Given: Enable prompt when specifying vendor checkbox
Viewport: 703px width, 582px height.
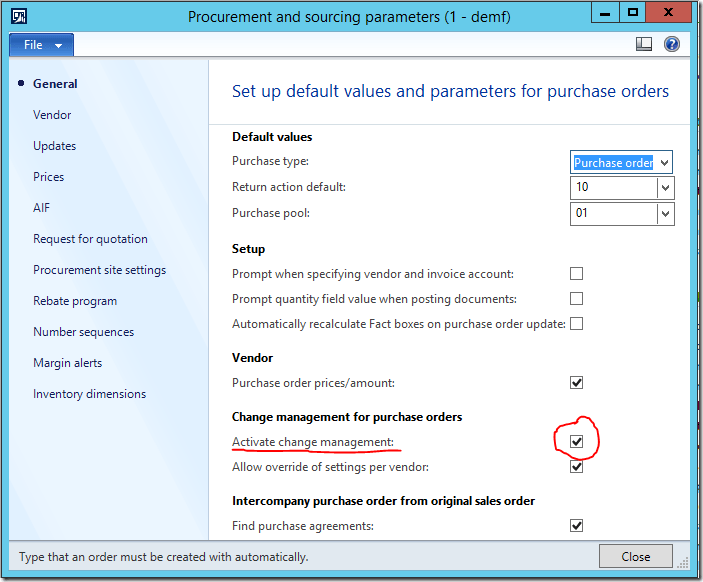Looking at the screenshot, I should (x=576, y=274).
